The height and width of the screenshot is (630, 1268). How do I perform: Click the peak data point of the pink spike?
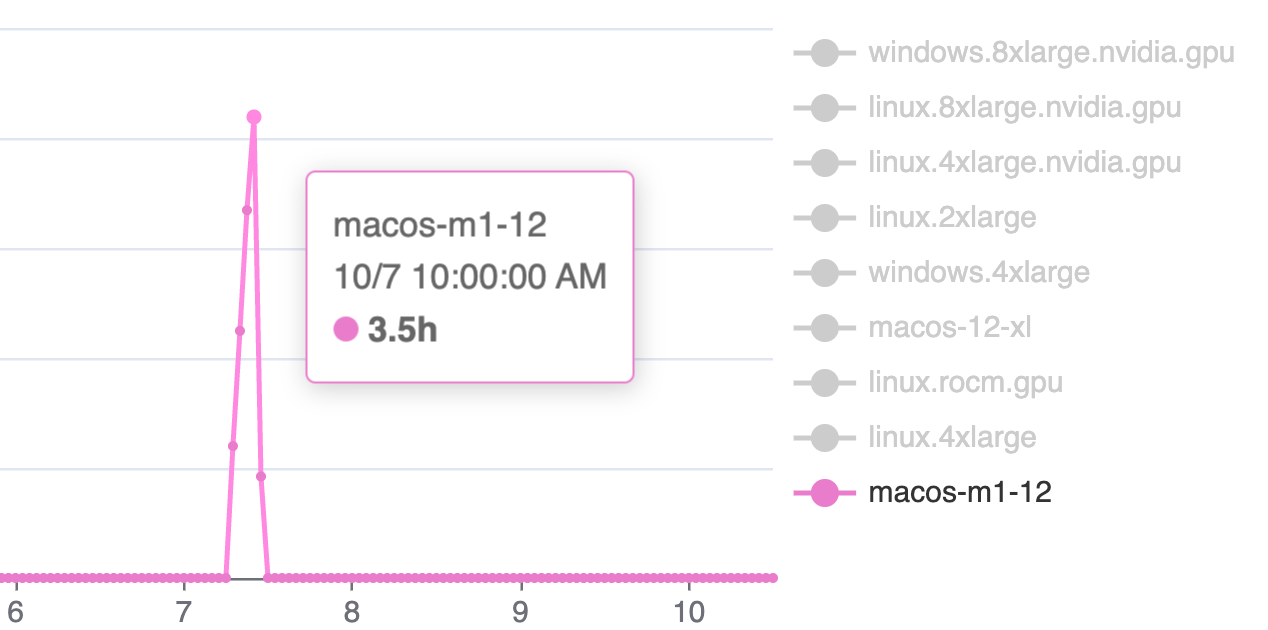[253, 117]
